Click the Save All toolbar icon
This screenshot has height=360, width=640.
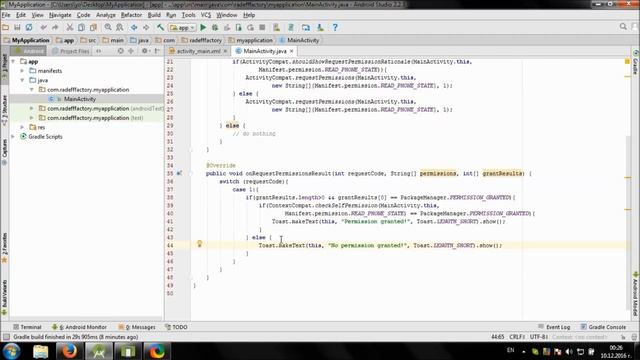(17, 28)
